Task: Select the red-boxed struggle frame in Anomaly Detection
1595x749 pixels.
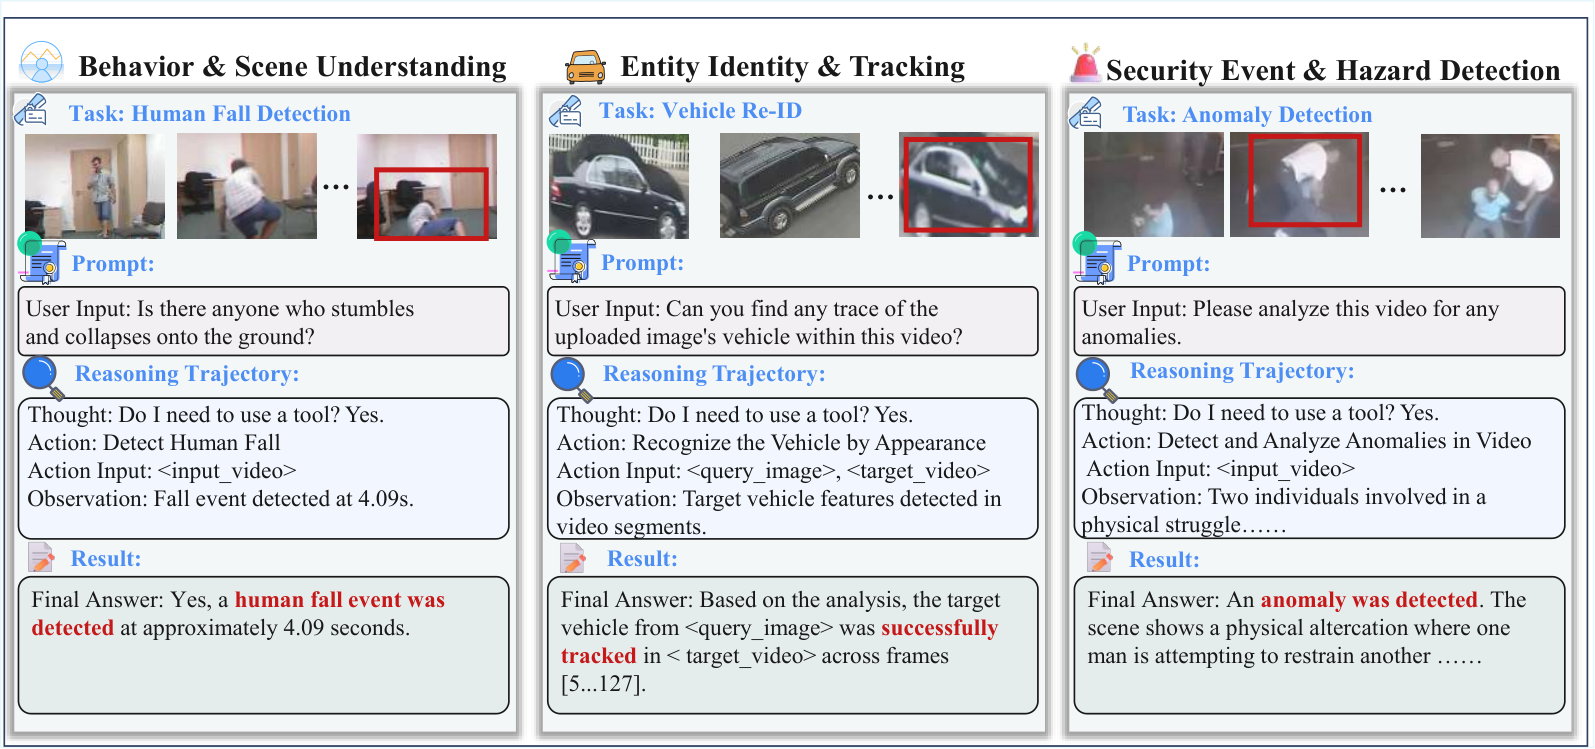Action: 1299,185
